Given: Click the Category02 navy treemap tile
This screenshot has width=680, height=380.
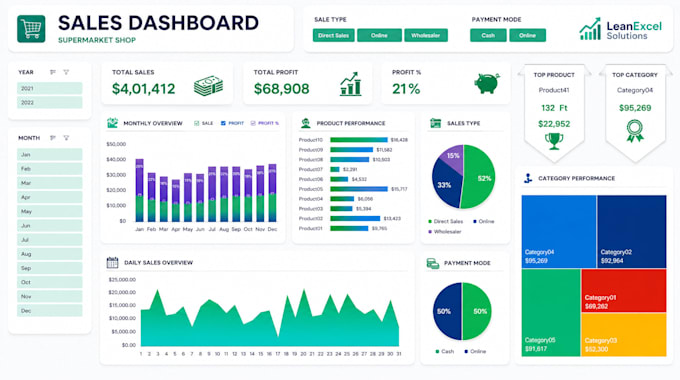Looking at the screenshot, I should click(632, 231).
